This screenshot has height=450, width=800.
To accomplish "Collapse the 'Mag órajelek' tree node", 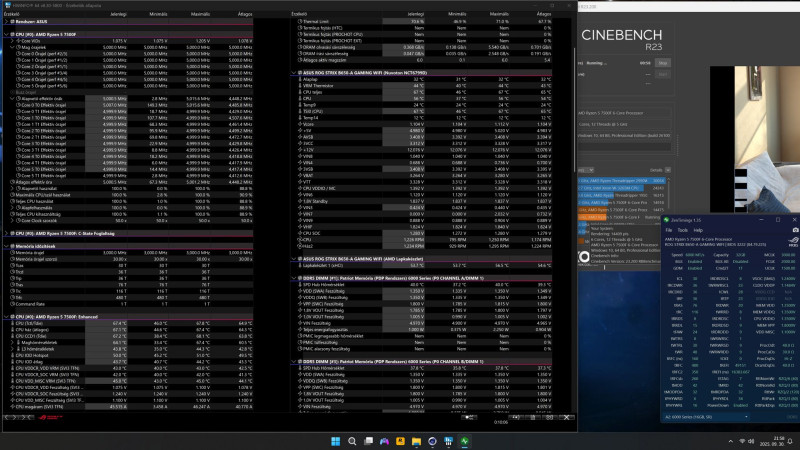I will [12, 47].
